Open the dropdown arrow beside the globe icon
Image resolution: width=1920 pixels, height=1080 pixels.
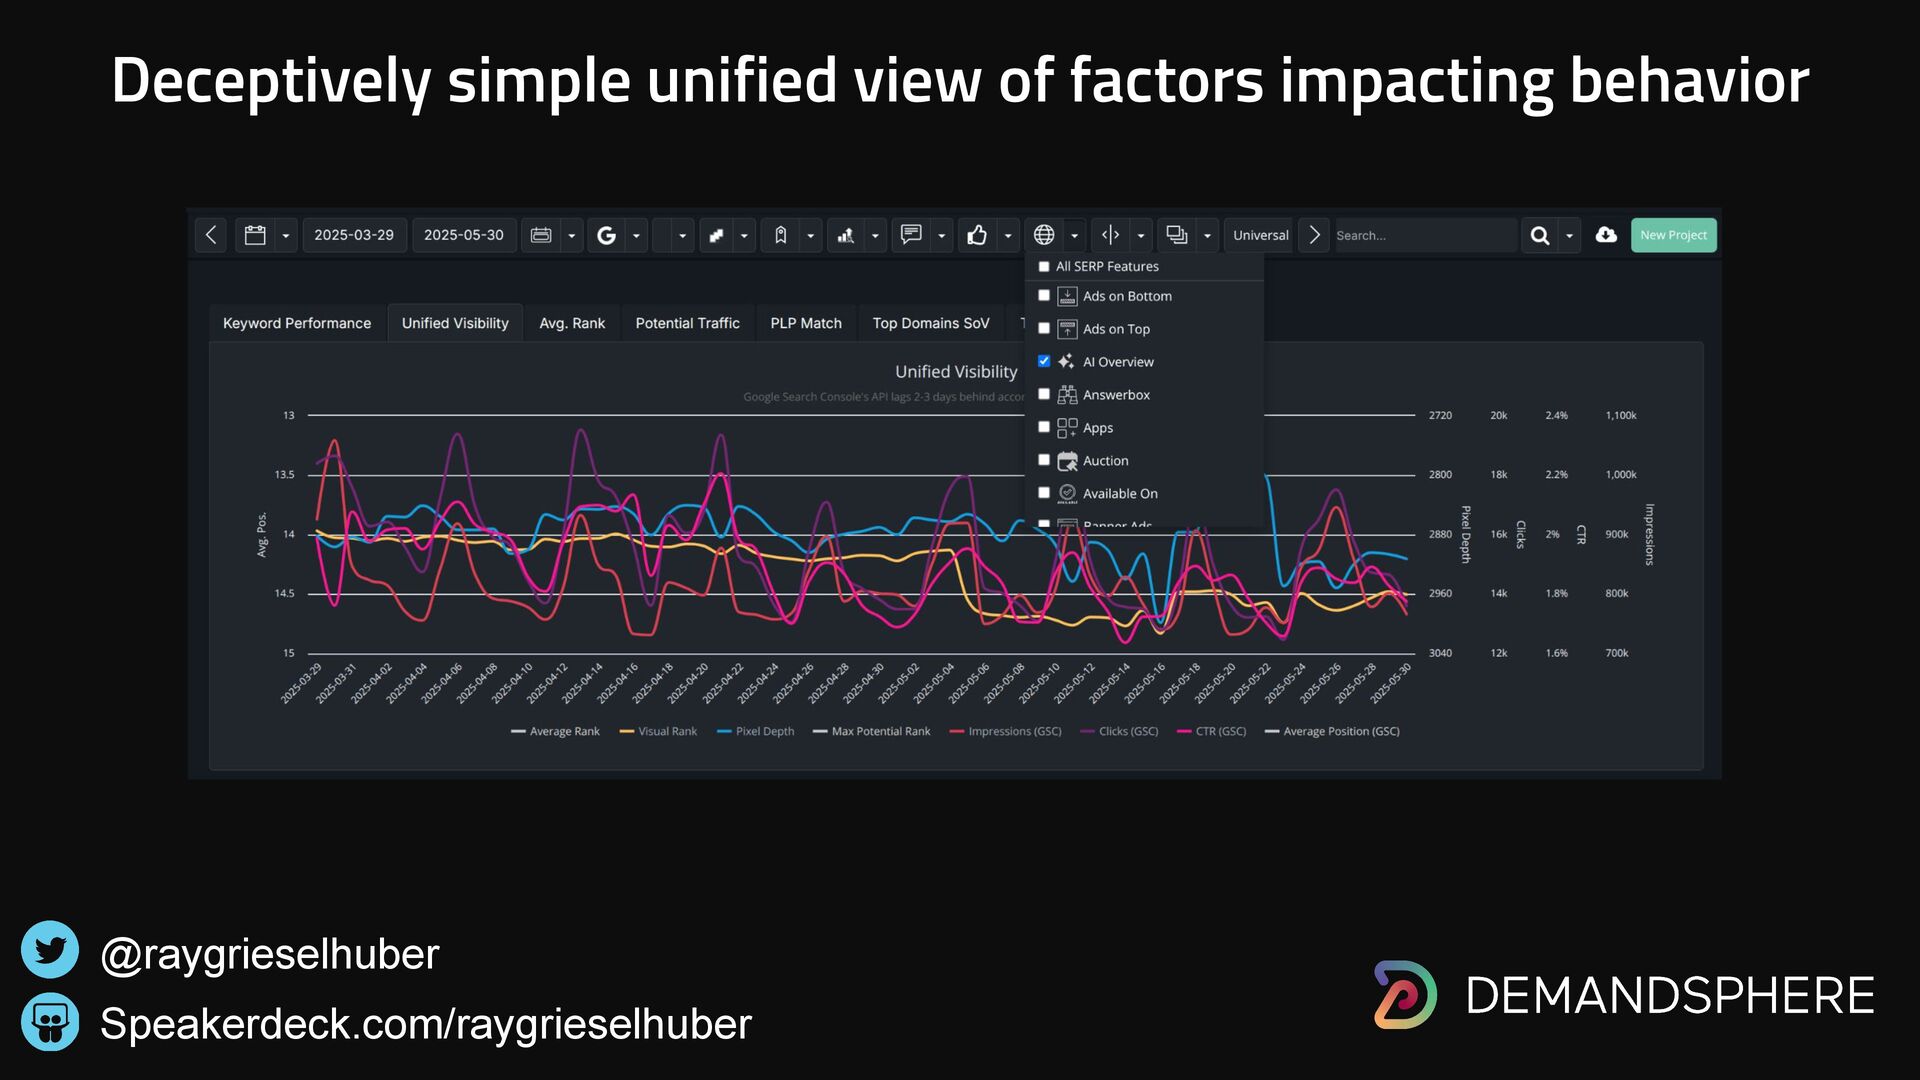pos(1075,236)
